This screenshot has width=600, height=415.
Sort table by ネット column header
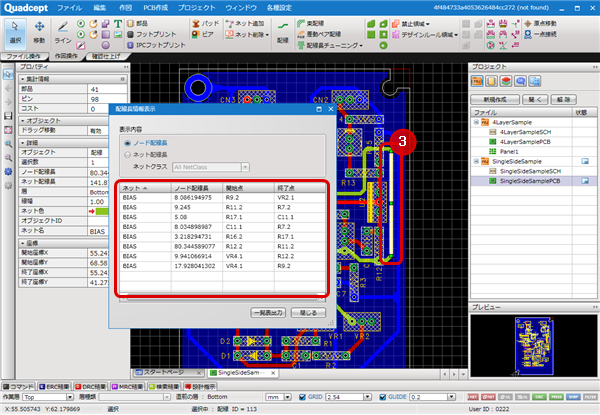[145, 188]
